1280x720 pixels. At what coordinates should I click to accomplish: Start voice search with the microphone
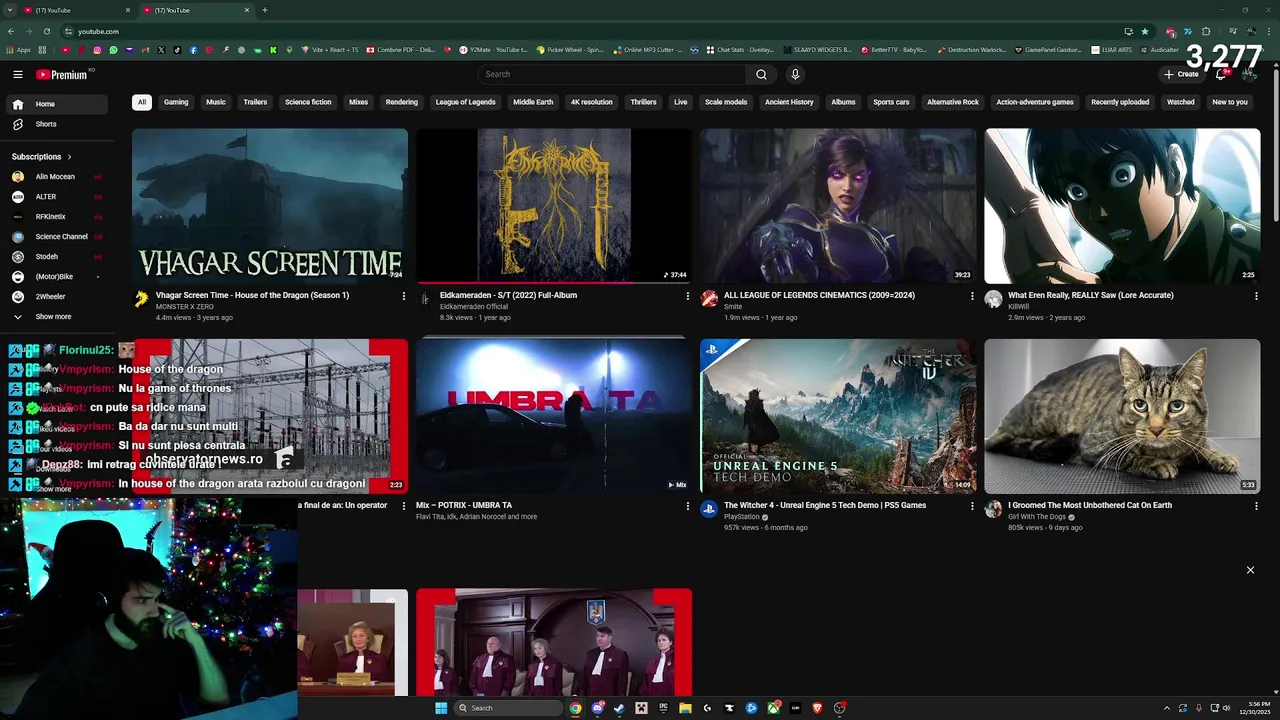point(795,74)
